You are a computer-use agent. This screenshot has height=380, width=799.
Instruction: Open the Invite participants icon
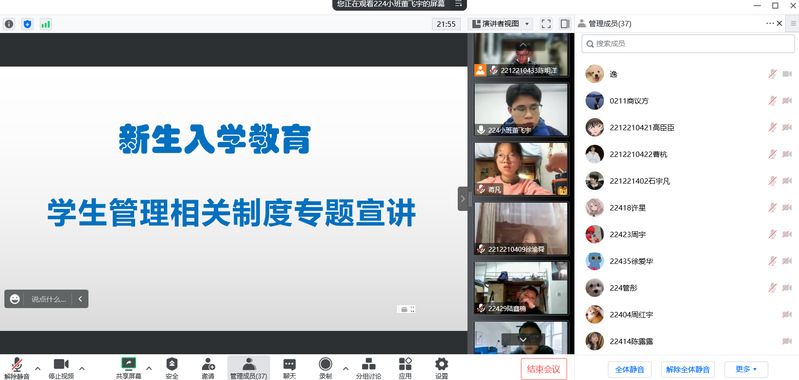208,365
